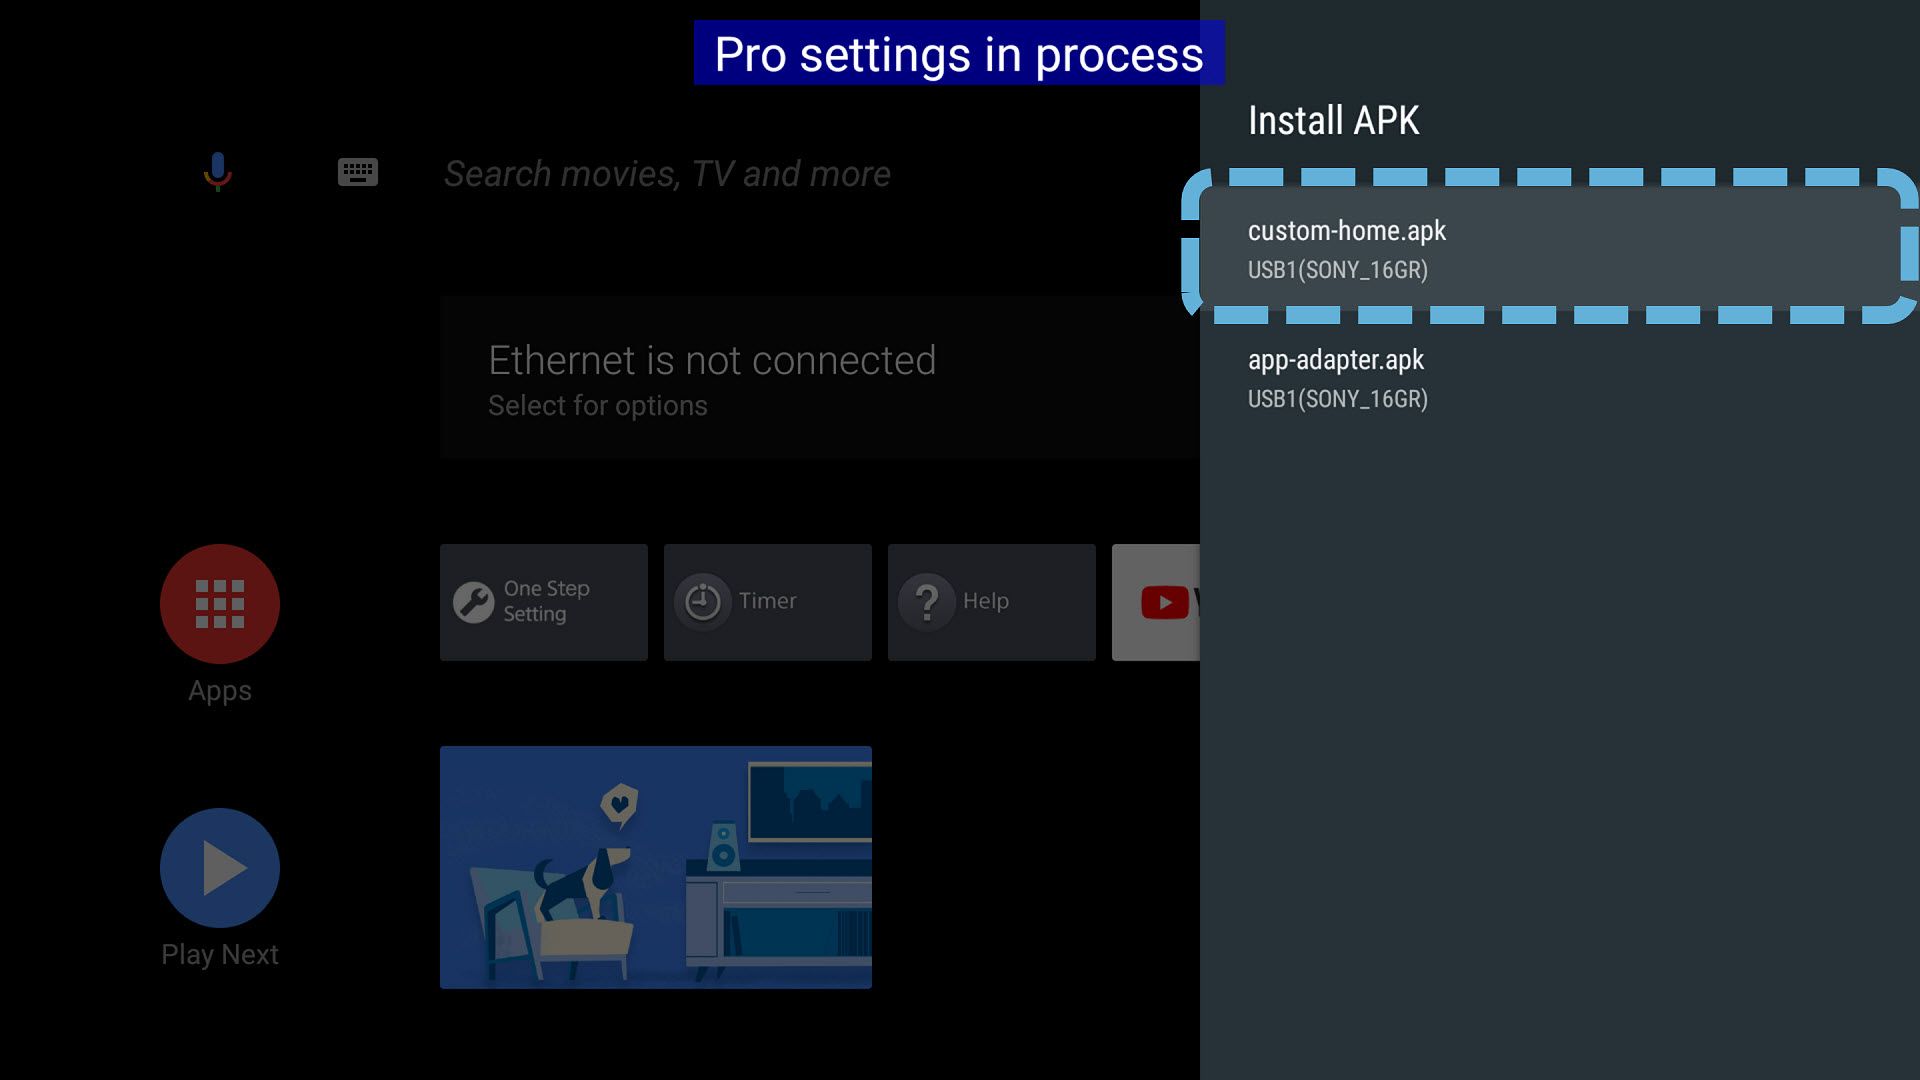The image size is (1920, 1080).
Task: Toggle the Pro settings process
Action: (x=959, y=53)
